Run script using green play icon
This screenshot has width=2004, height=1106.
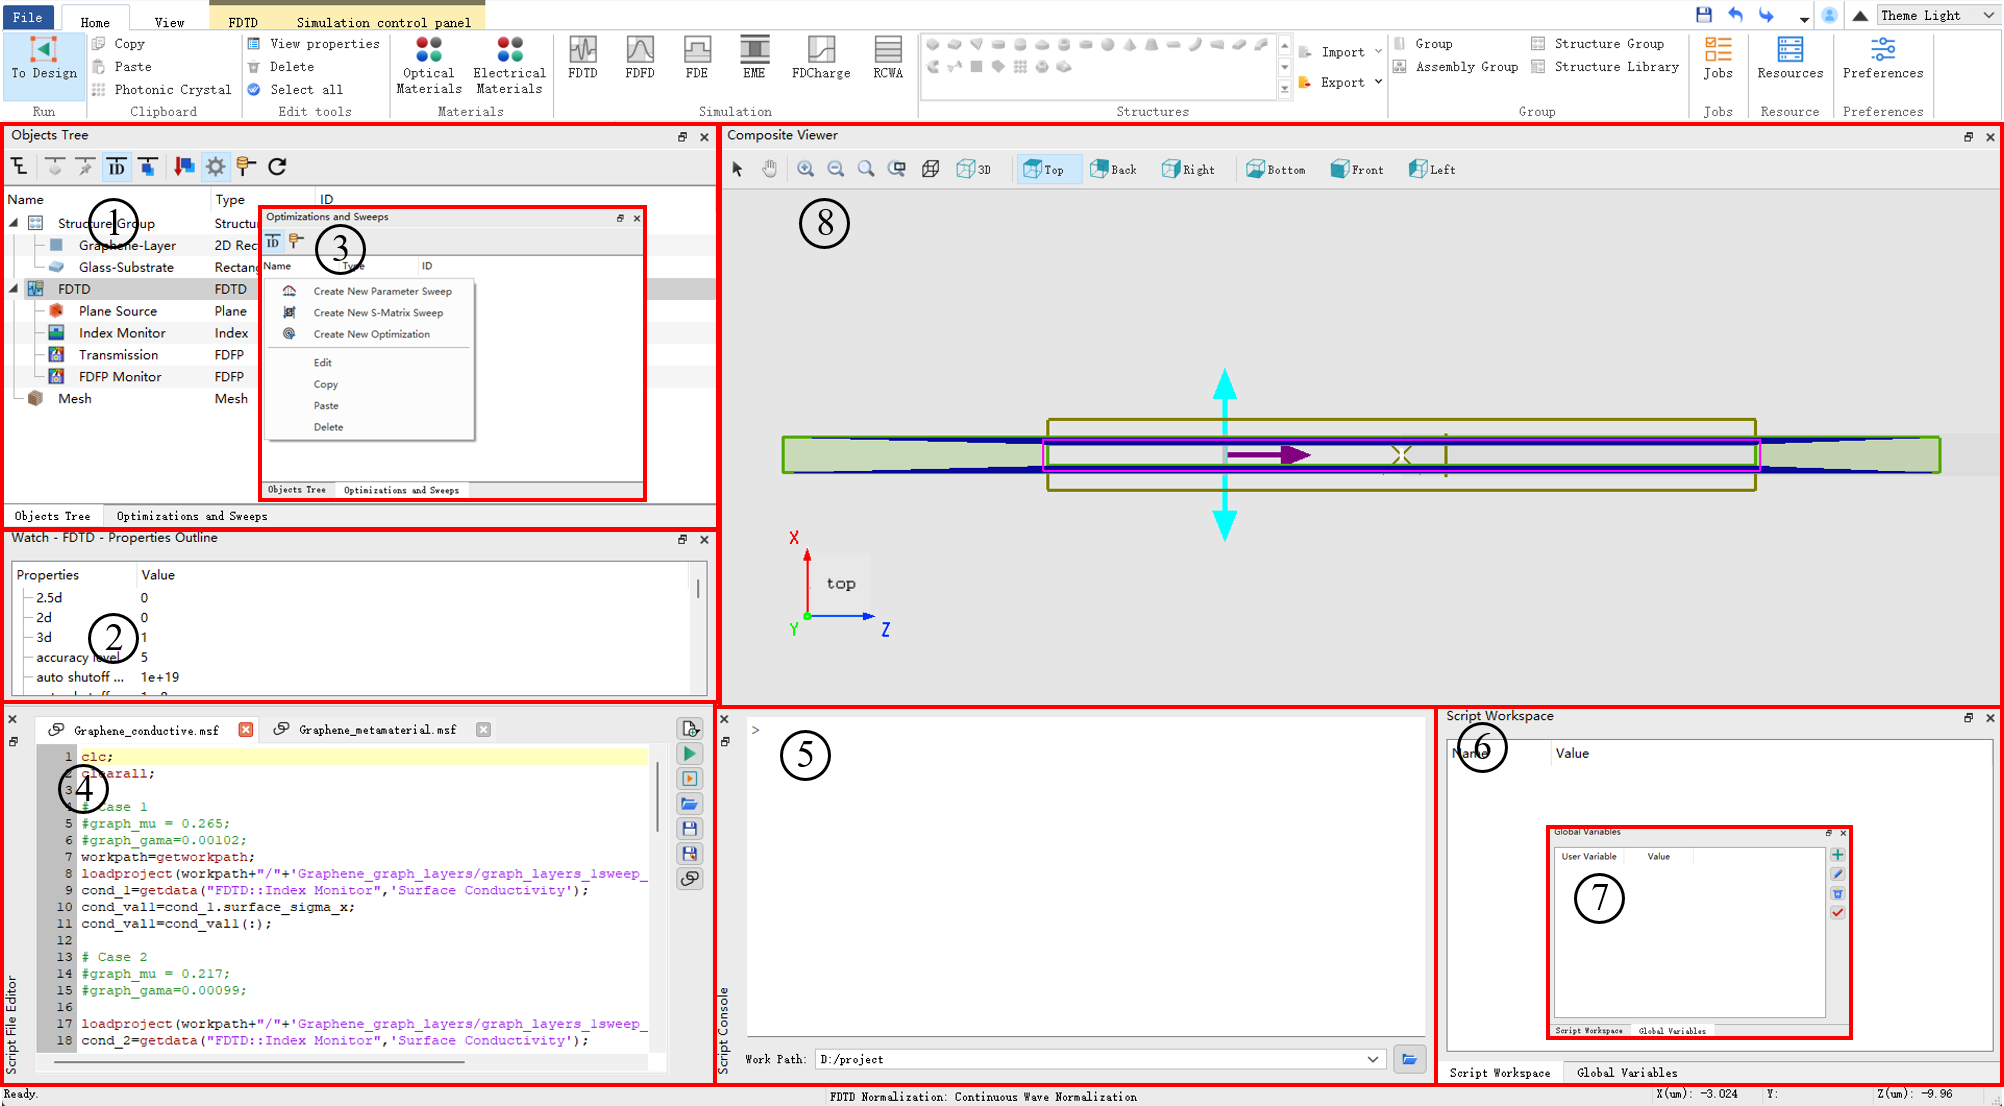[x=689, y=754]
